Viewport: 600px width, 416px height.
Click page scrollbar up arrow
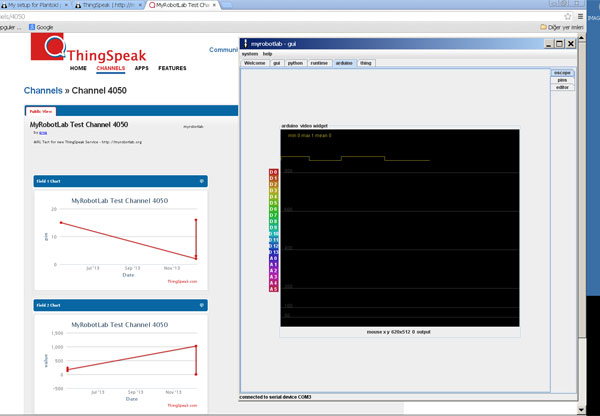581,38
